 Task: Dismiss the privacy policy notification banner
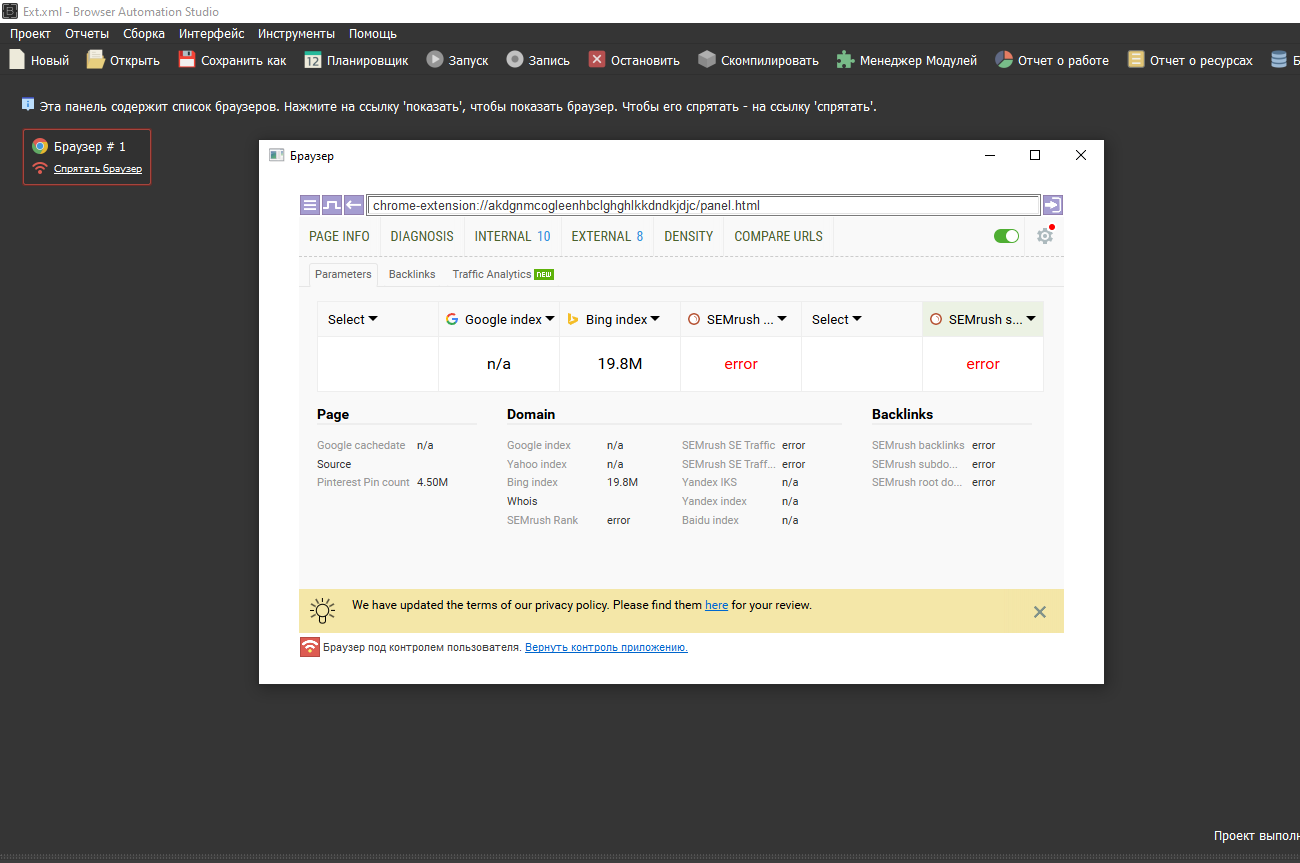pos(1040,612)
